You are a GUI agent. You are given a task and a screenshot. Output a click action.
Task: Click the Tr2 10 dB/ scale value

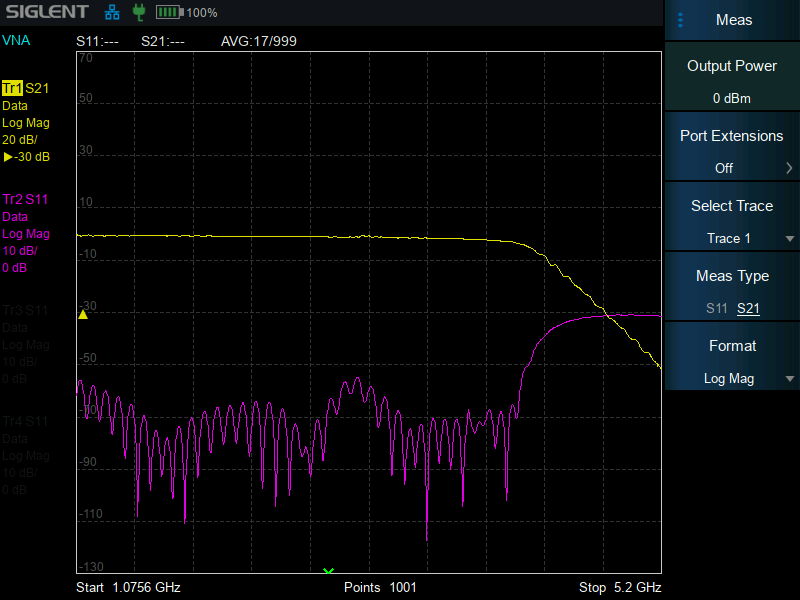coord(20,251)
